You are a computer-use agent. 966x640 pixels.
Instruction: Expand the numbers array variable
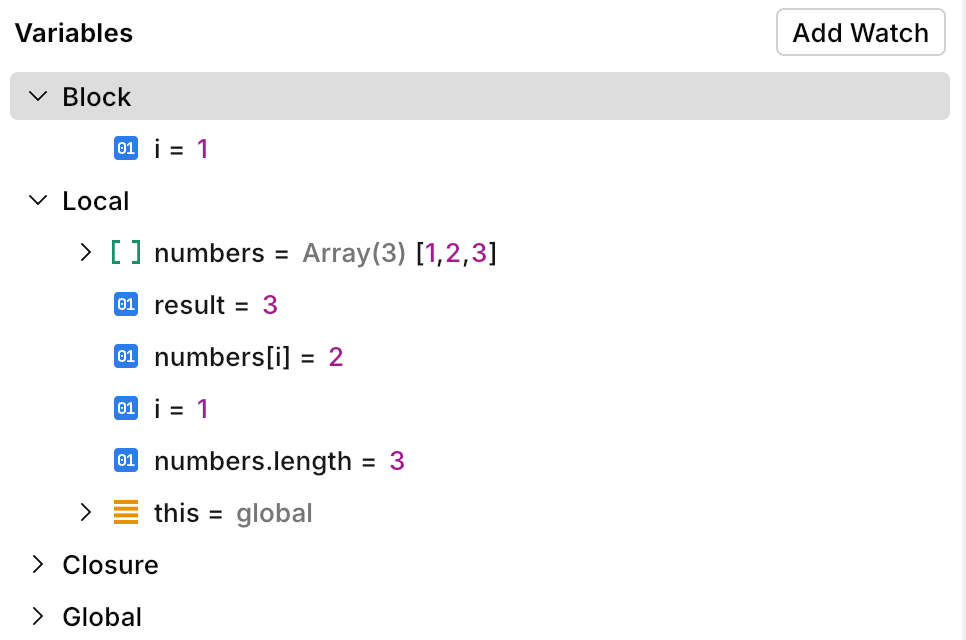pyautogui.click(x=86, y=253)
